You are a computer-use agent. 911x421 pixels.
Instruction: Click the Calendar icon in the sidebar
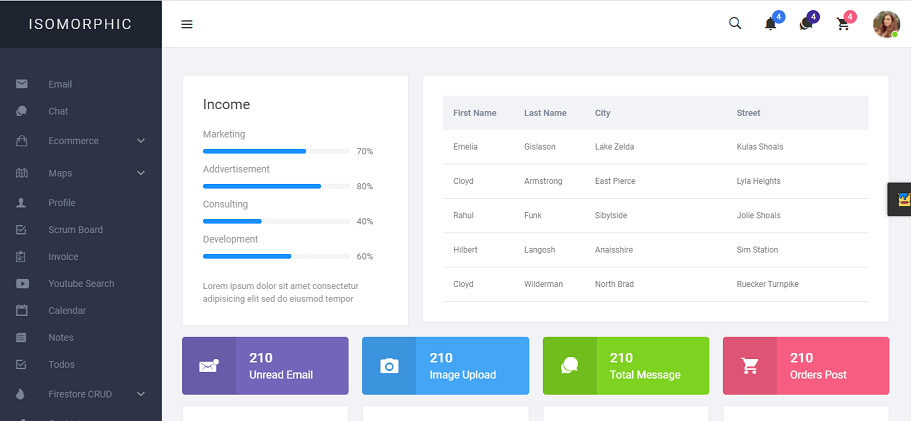coord(21,310)
